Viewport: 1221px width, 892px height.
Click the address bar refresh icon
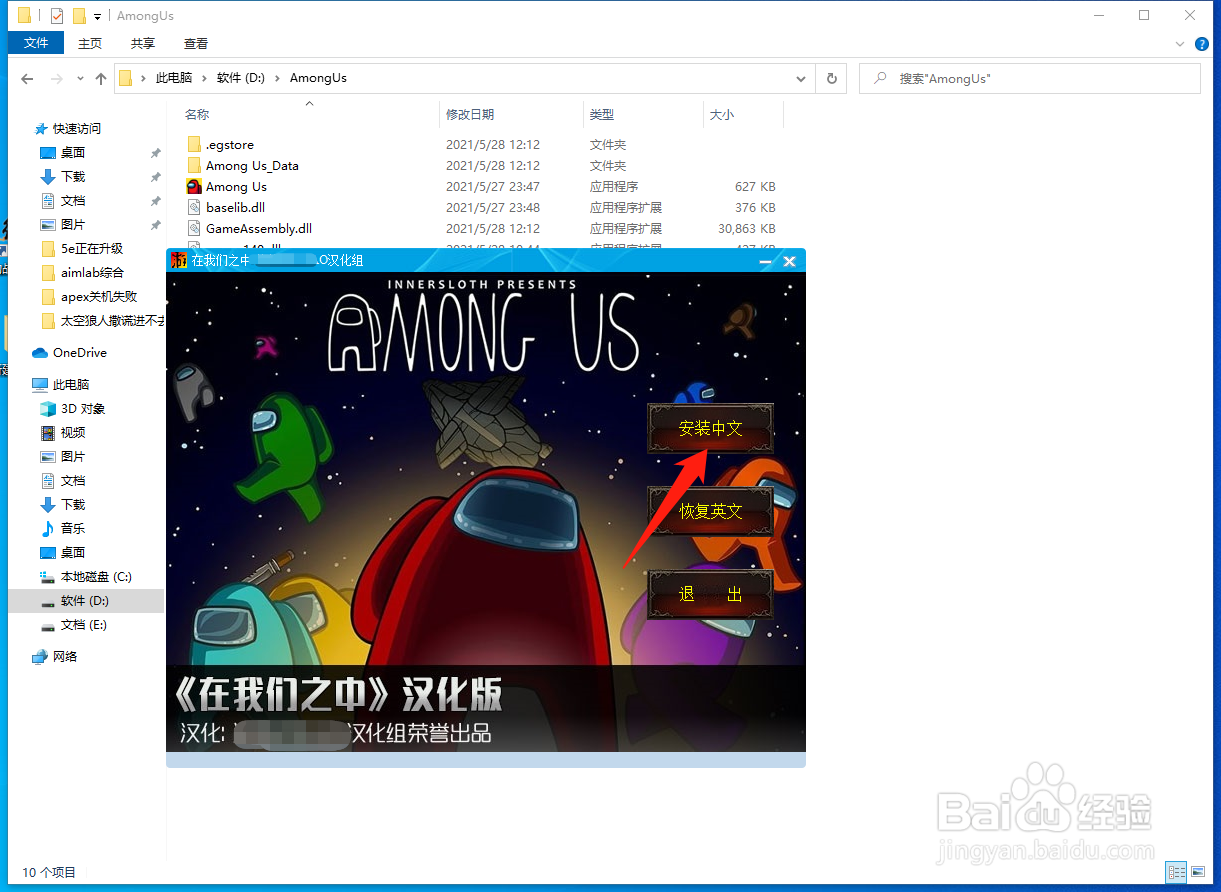pos(831,78)
